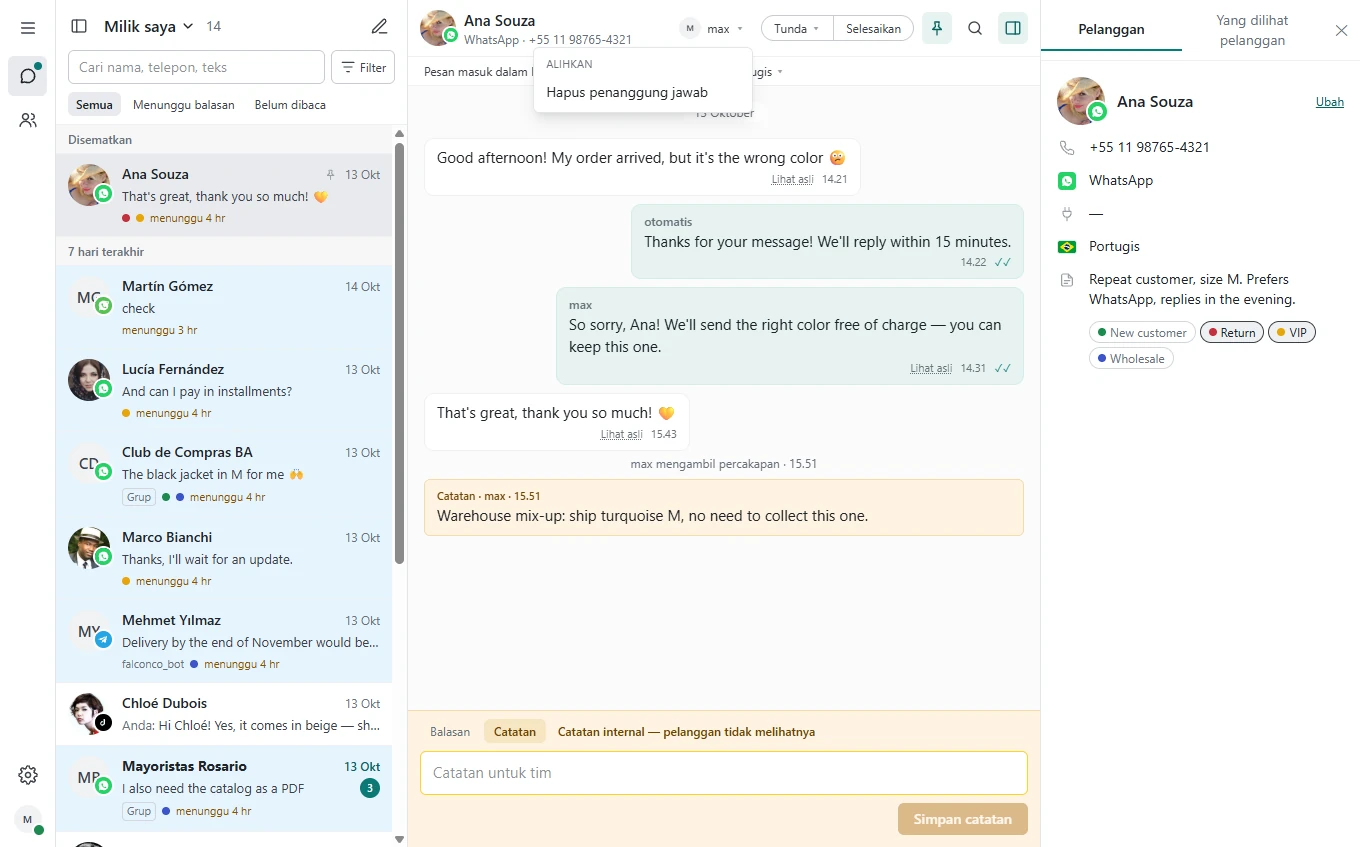
Task: Switch to the Catatan note tab
Action: (515, 731)
